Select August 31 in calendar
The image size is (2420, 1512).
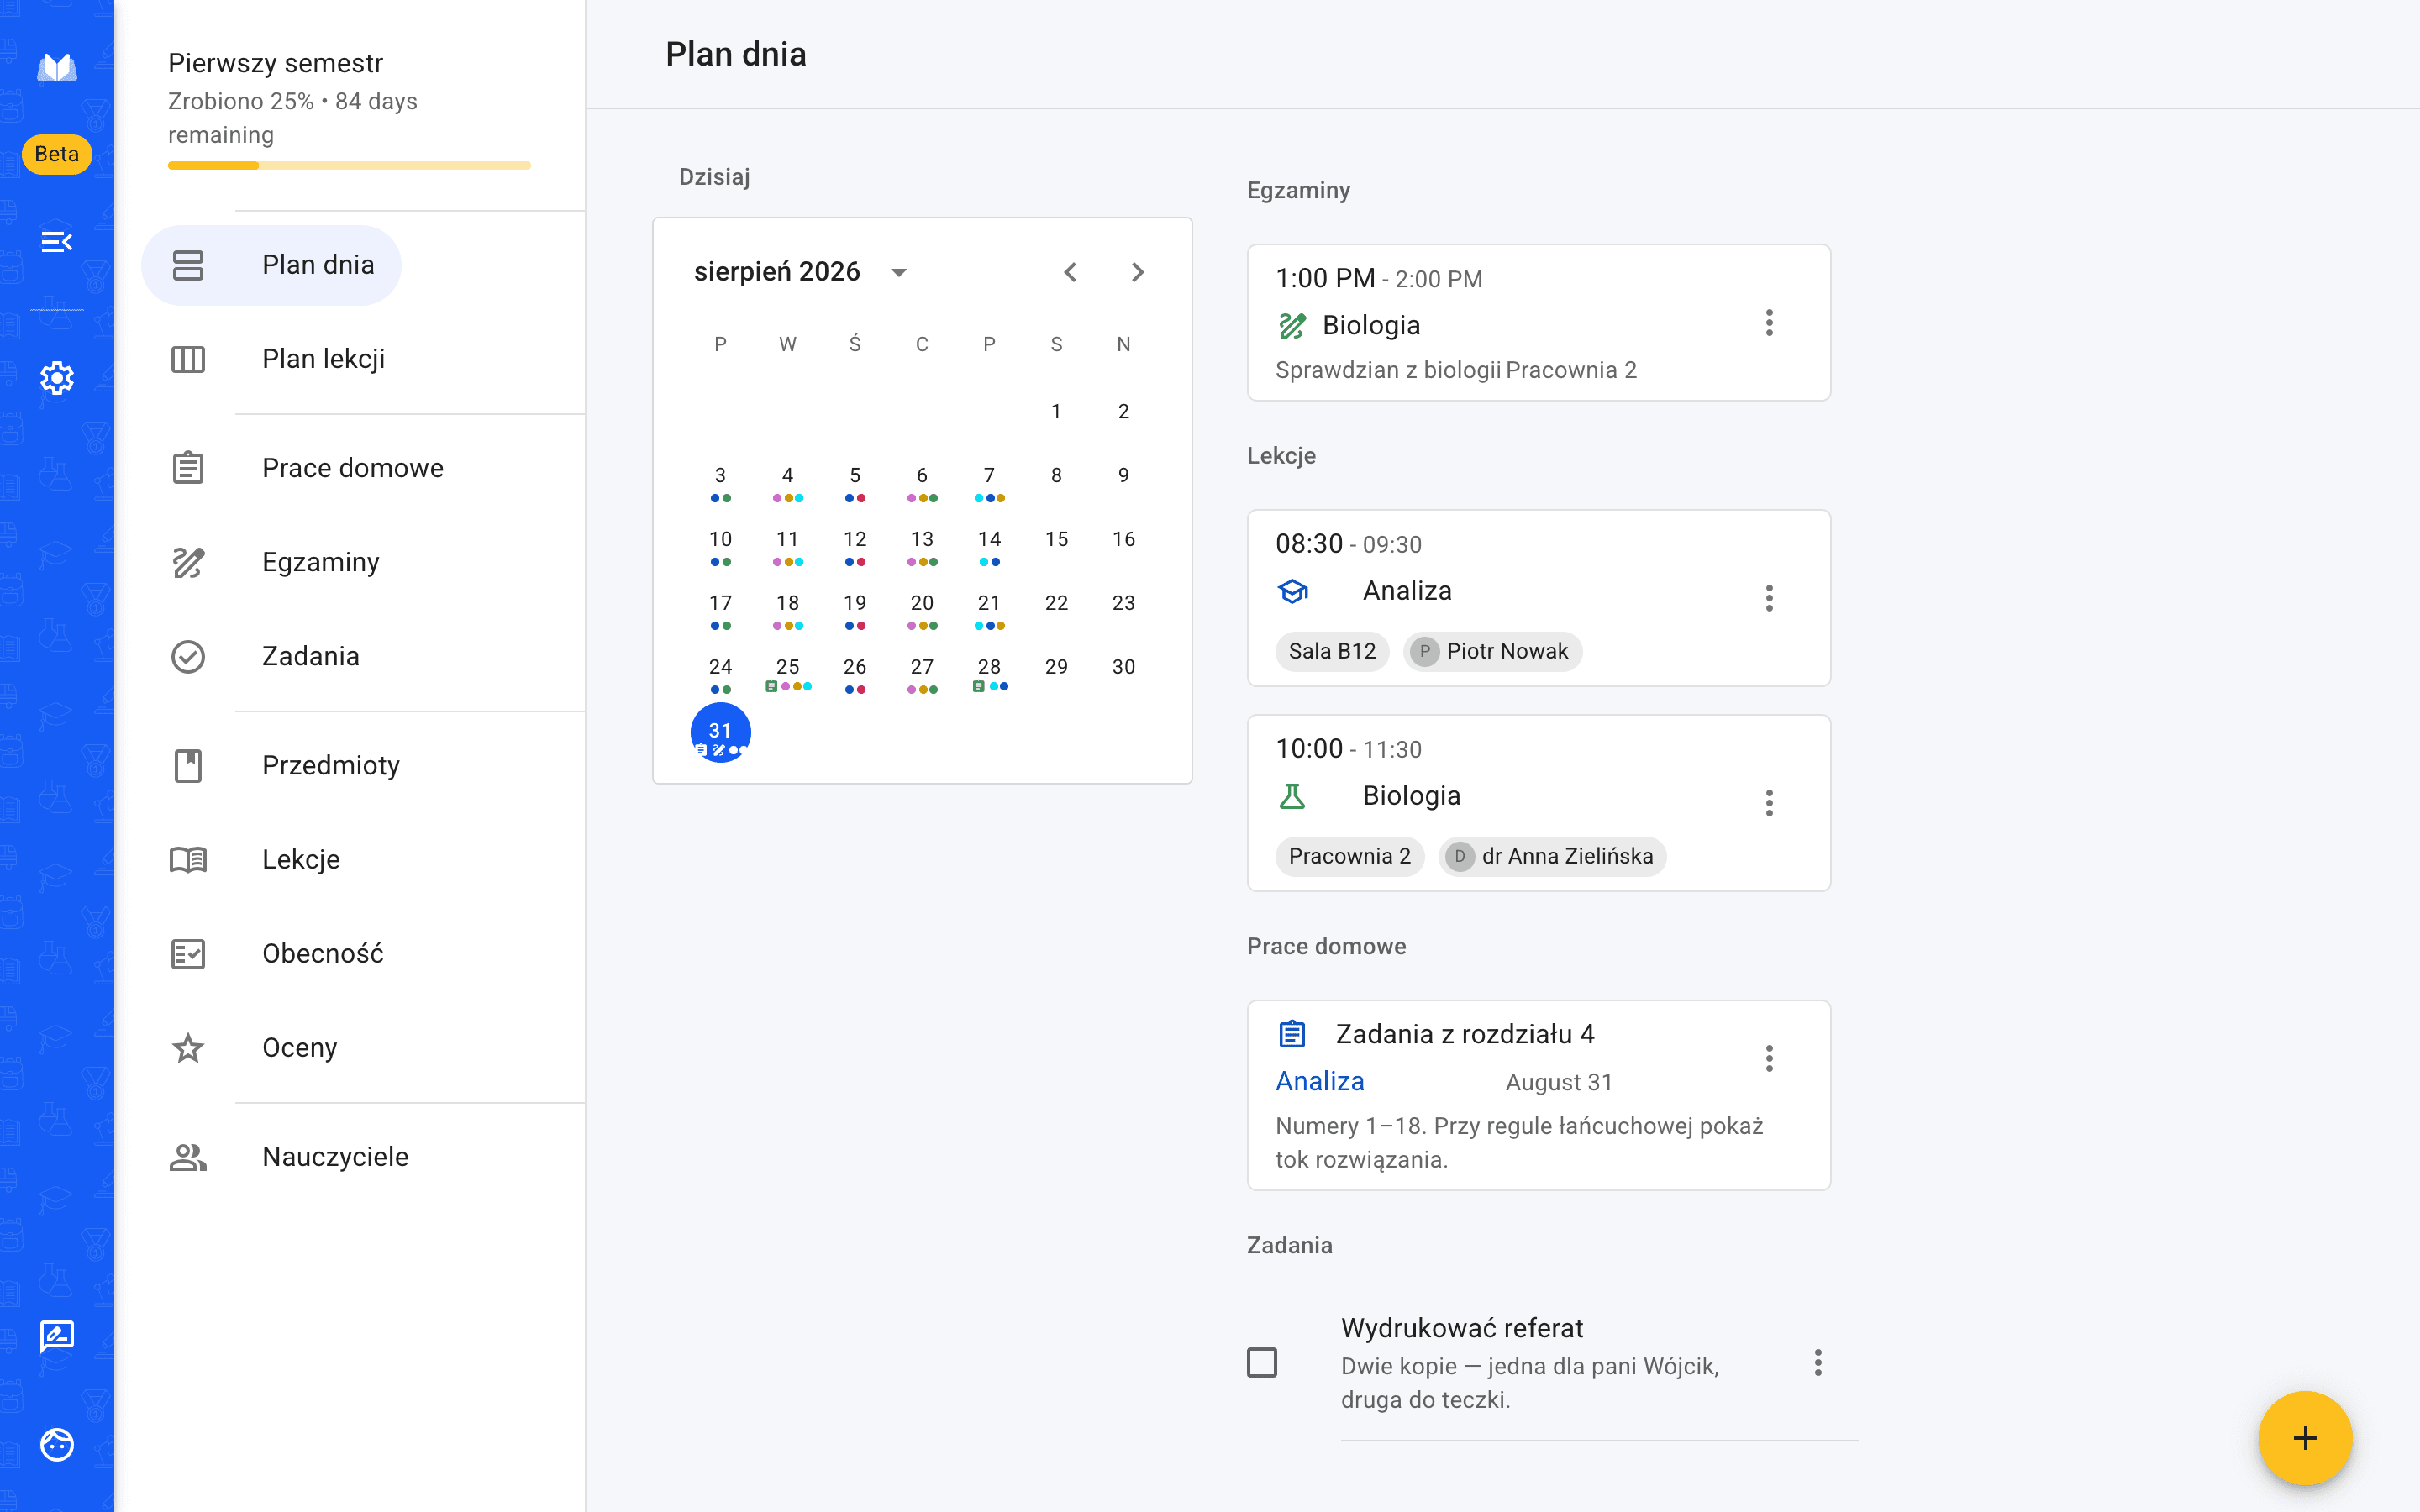click(x=720, y=732)
